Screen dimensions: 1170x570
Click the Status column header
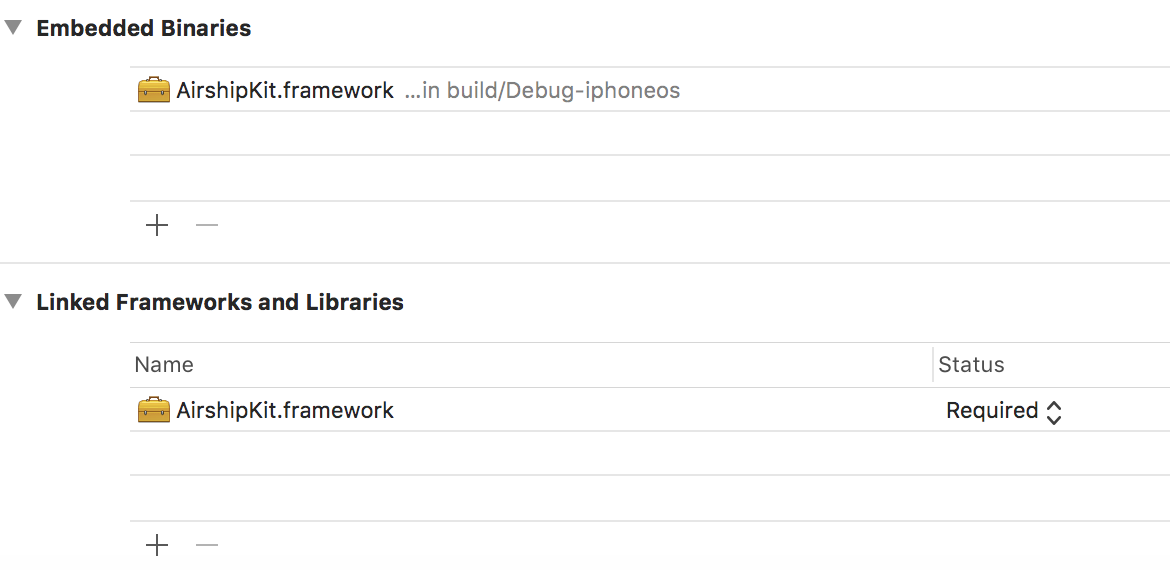971,365
